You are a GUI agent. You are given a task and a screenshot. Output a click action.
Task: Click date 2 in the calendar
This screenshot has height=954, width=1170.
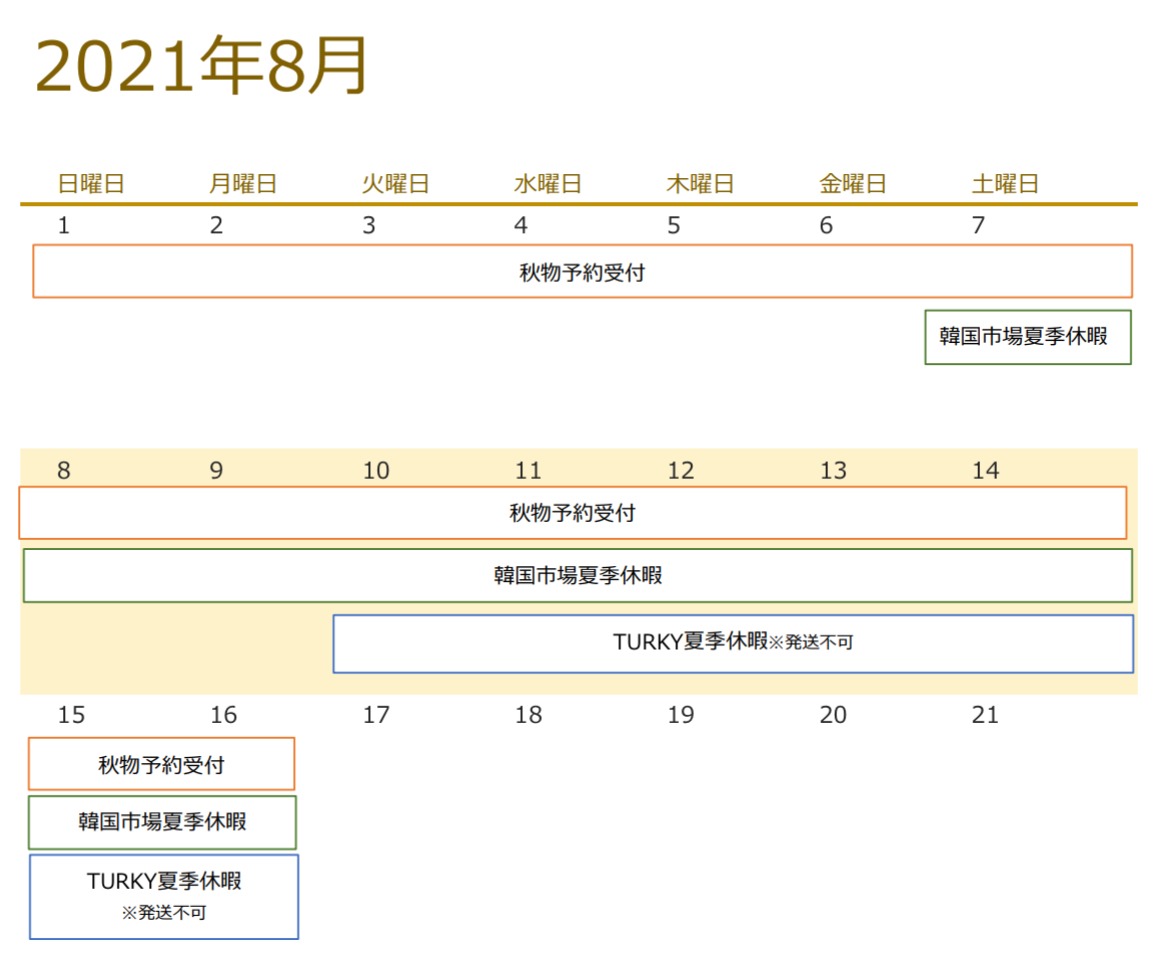tap(216, 225)
